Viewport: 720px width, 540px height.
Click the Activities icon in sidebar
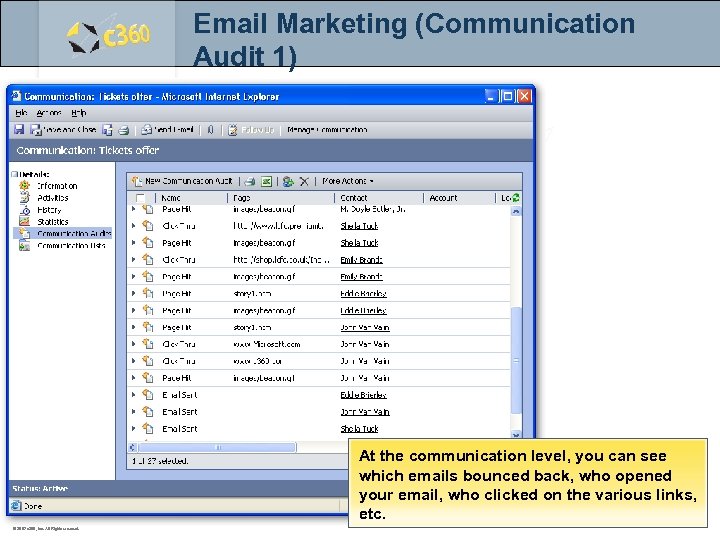[25, 197]
